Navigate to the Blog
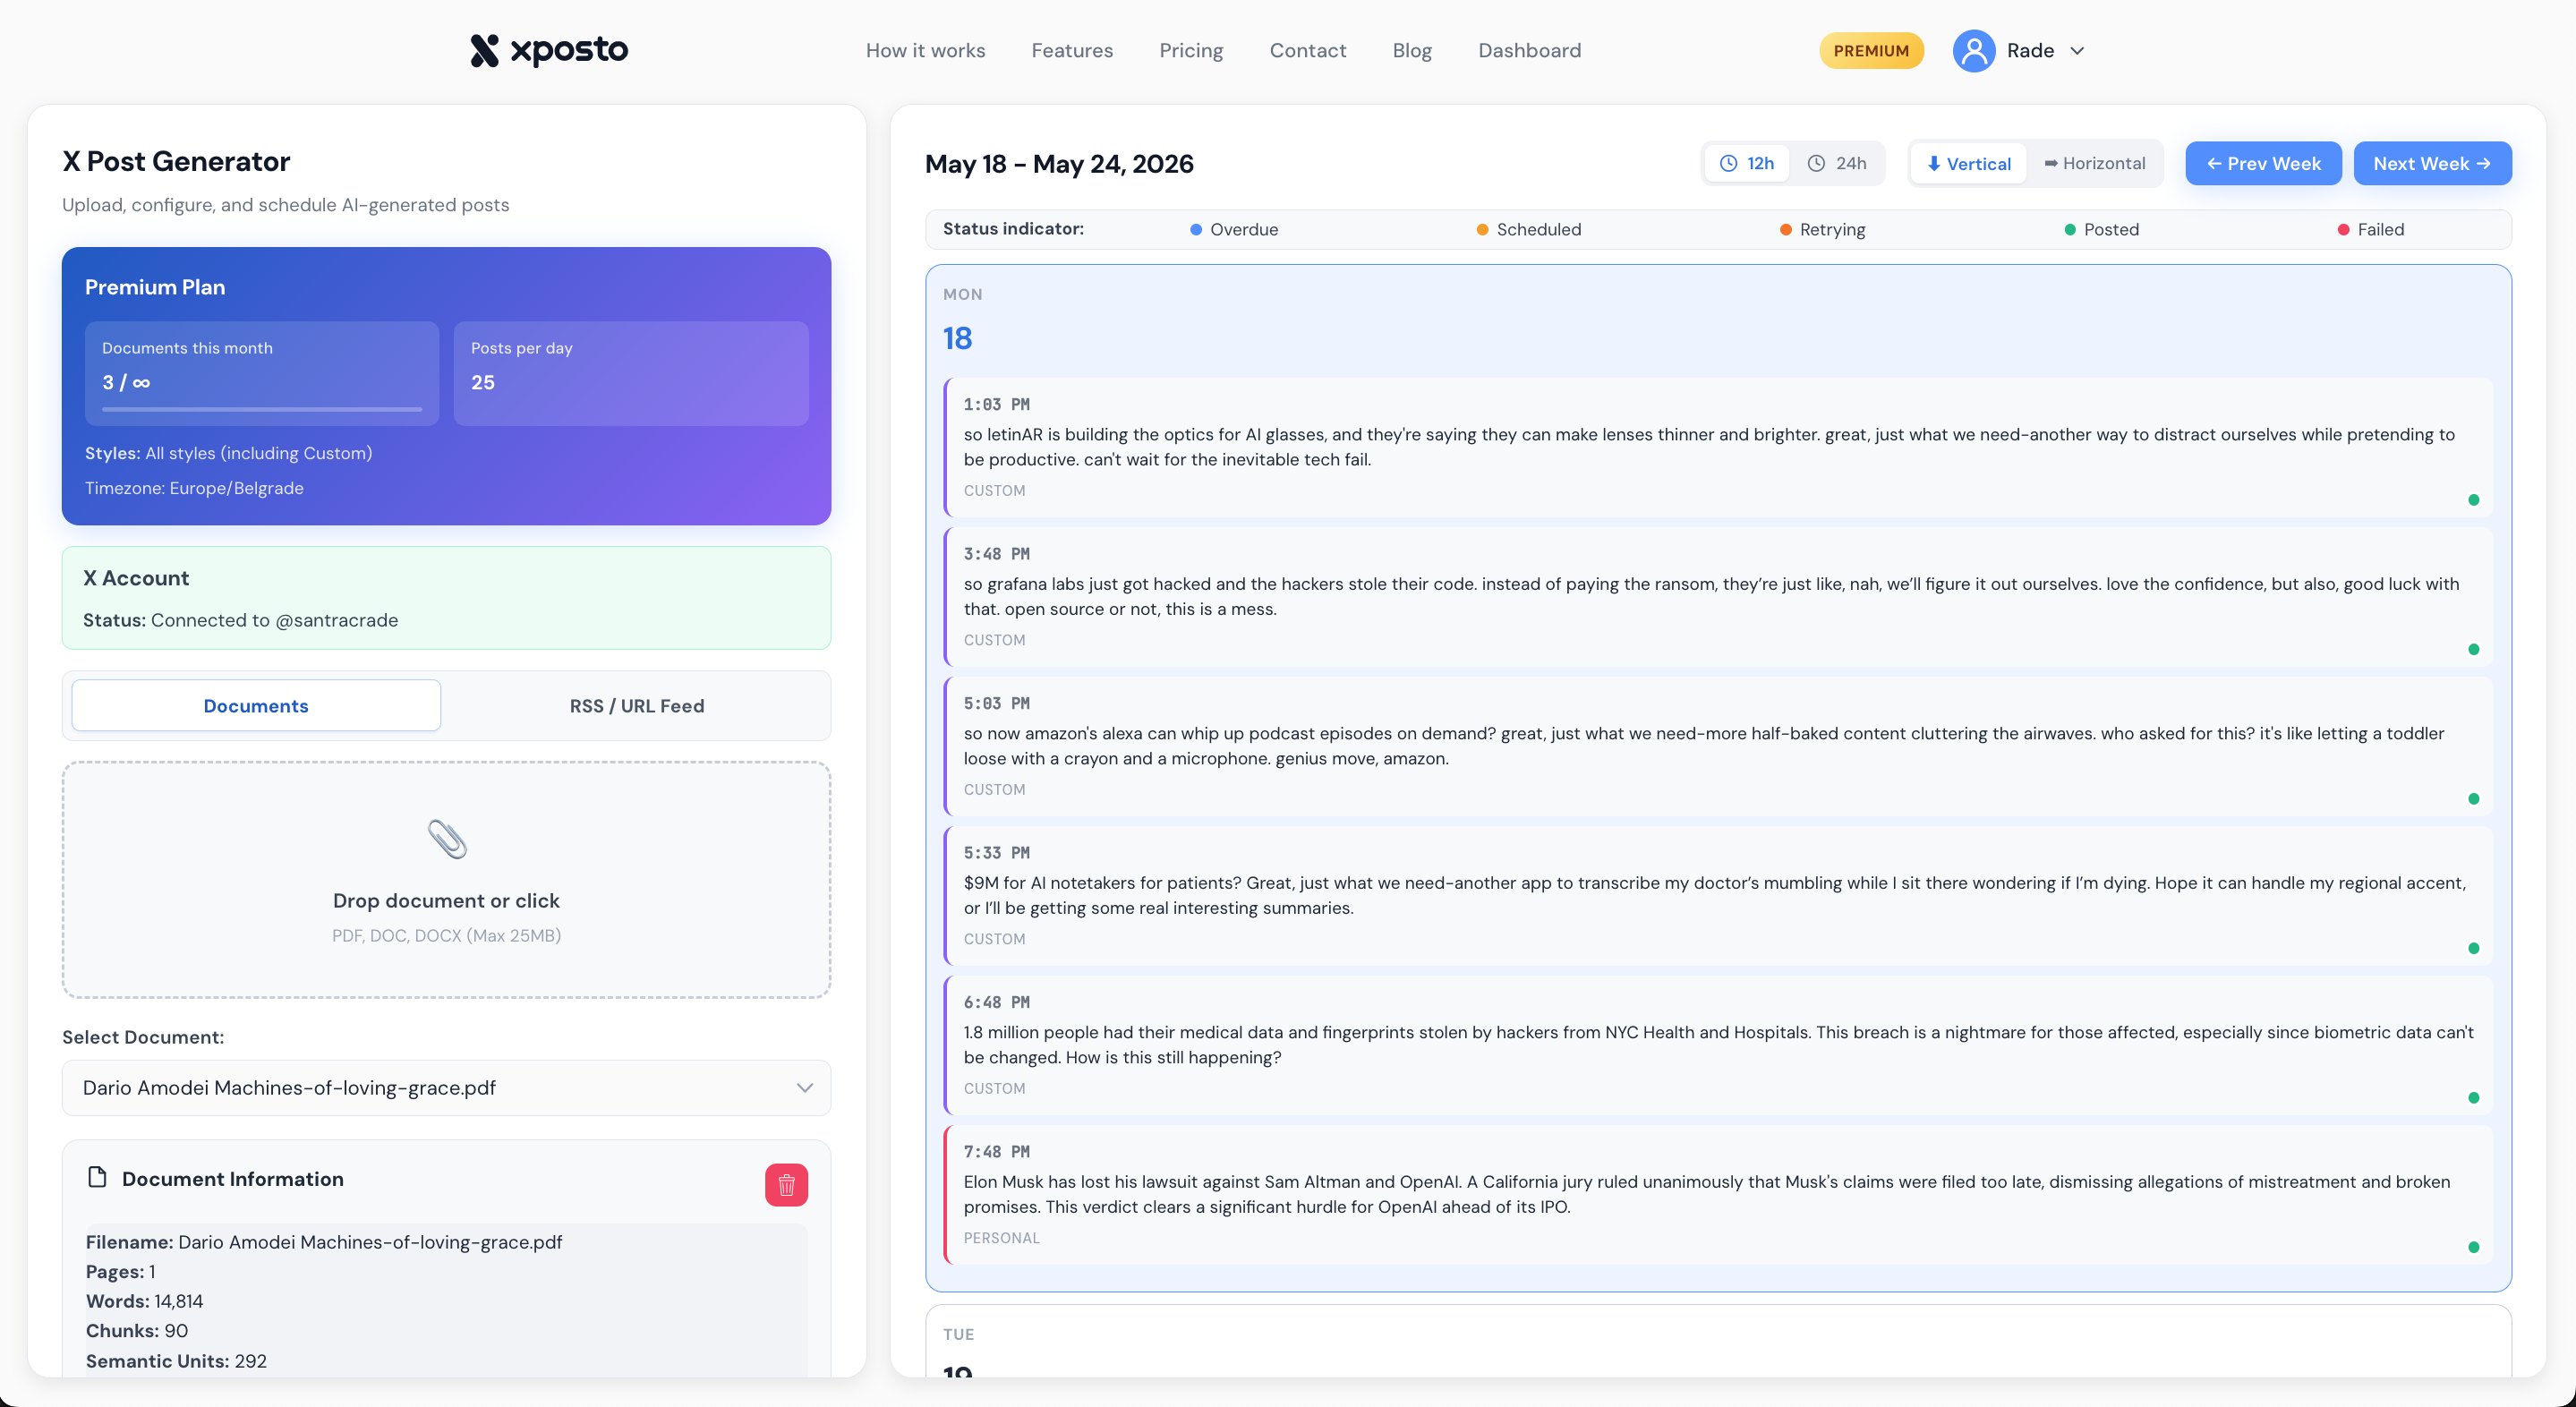The width and height of the screenshot is (2576, 1407). (x=1411, y=50)
